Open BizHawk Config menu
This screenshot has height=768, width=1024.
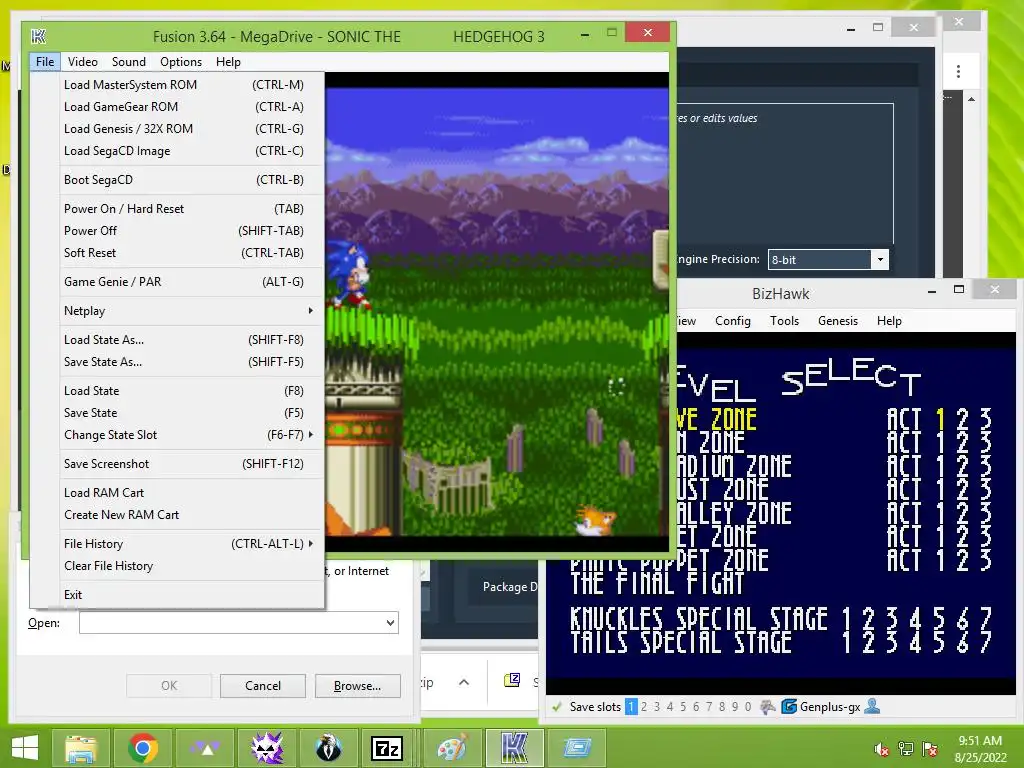pos(733,321)
